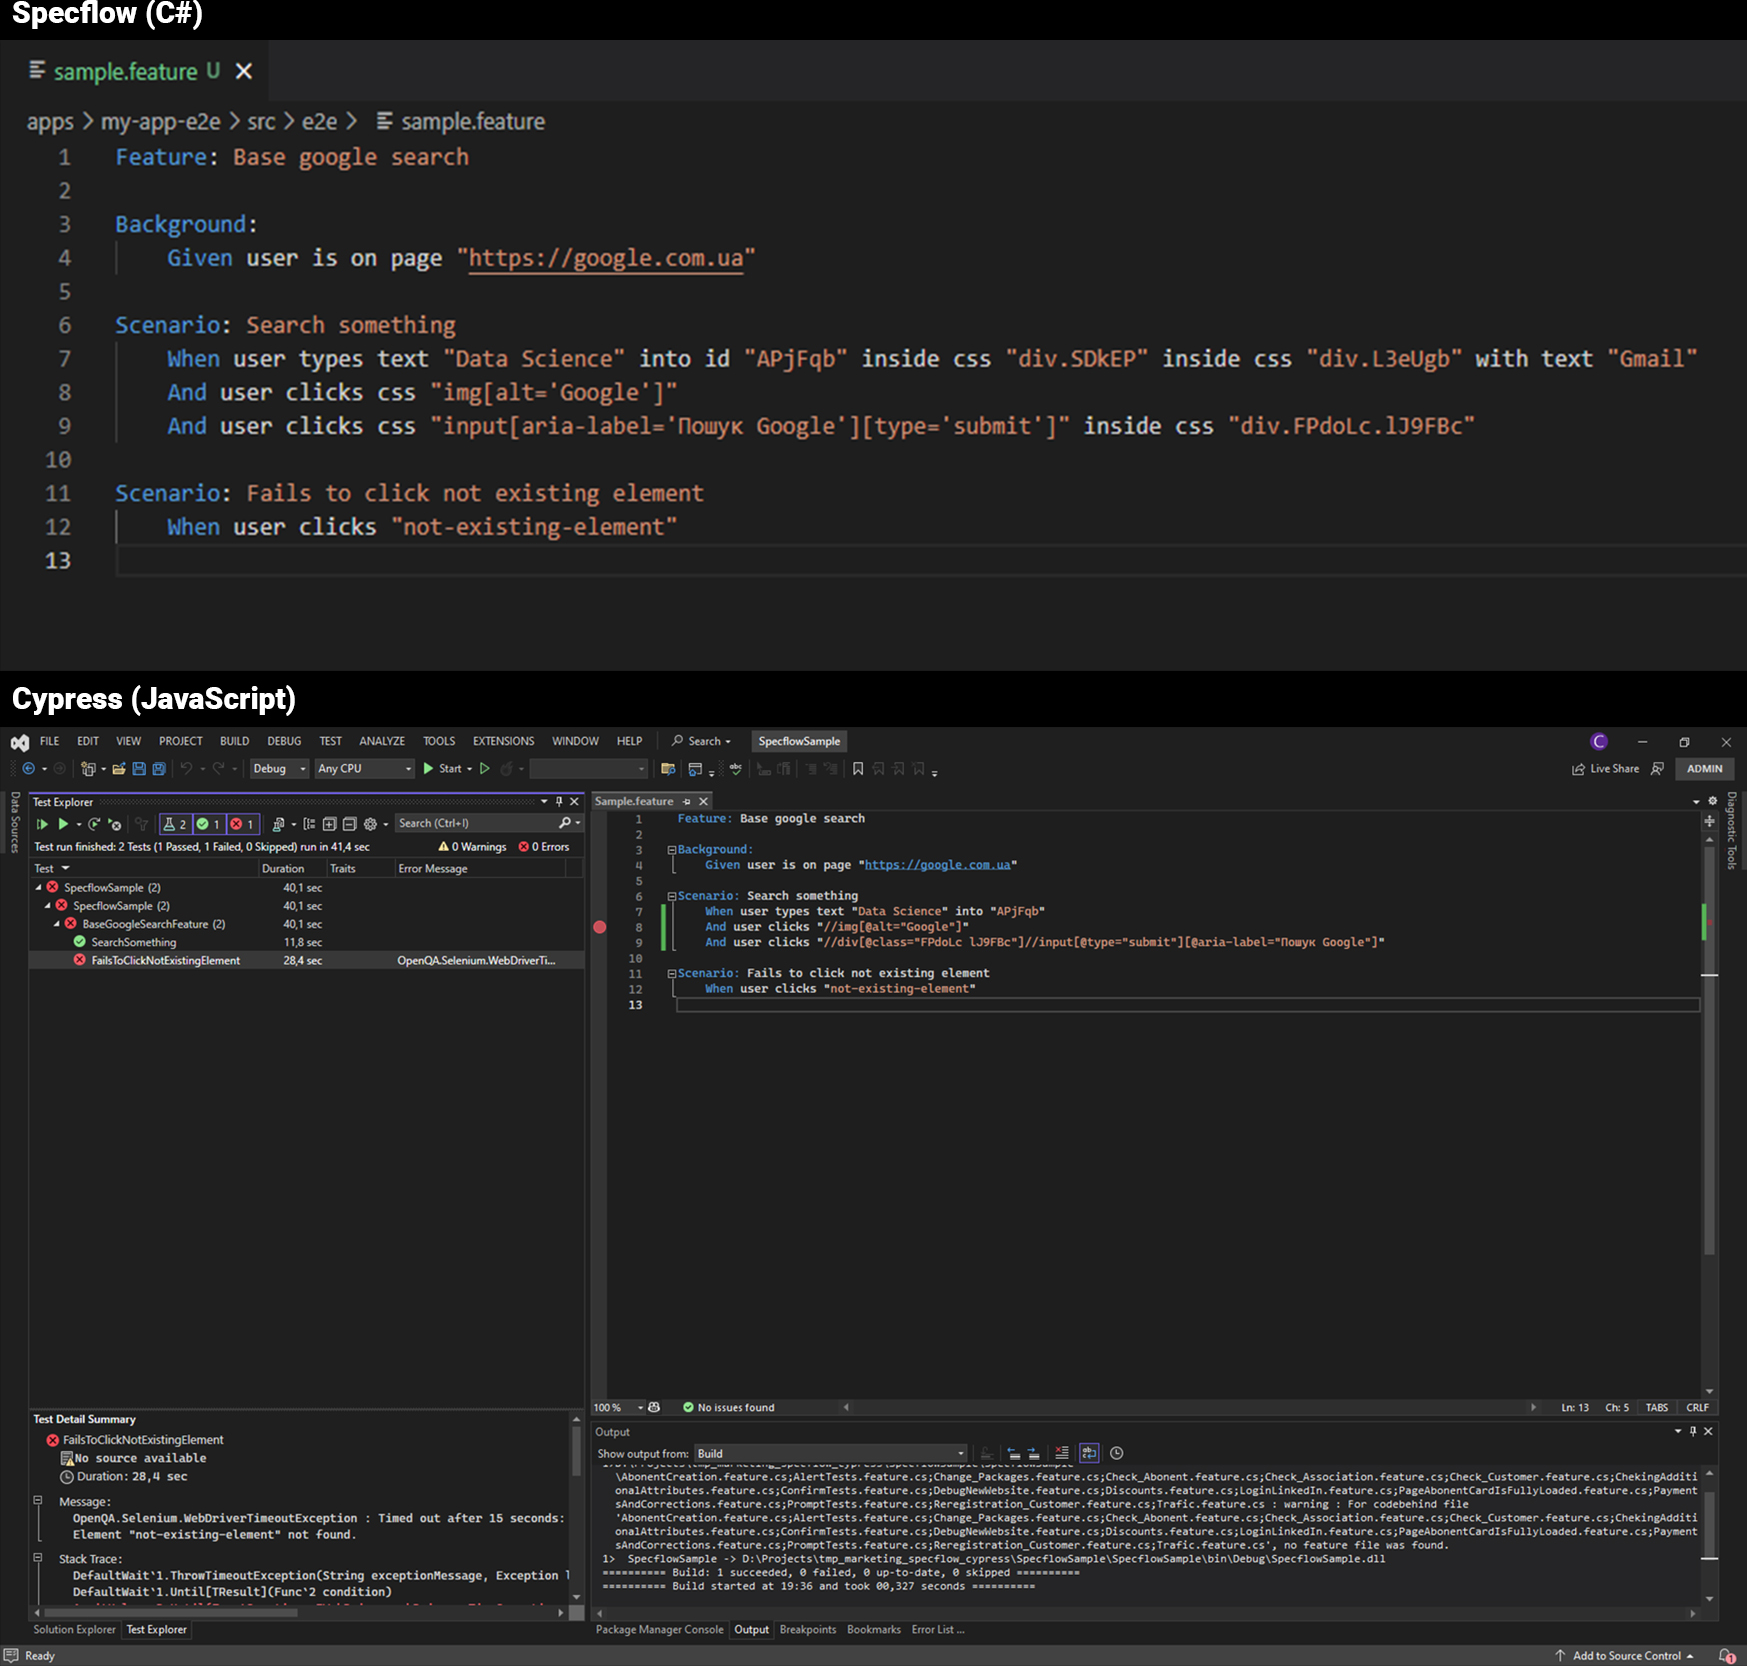1747x1666 pixels.
Task: Click the Navigate Backward arrow icon
Action: pyautogui.click(x=28, y=769)
